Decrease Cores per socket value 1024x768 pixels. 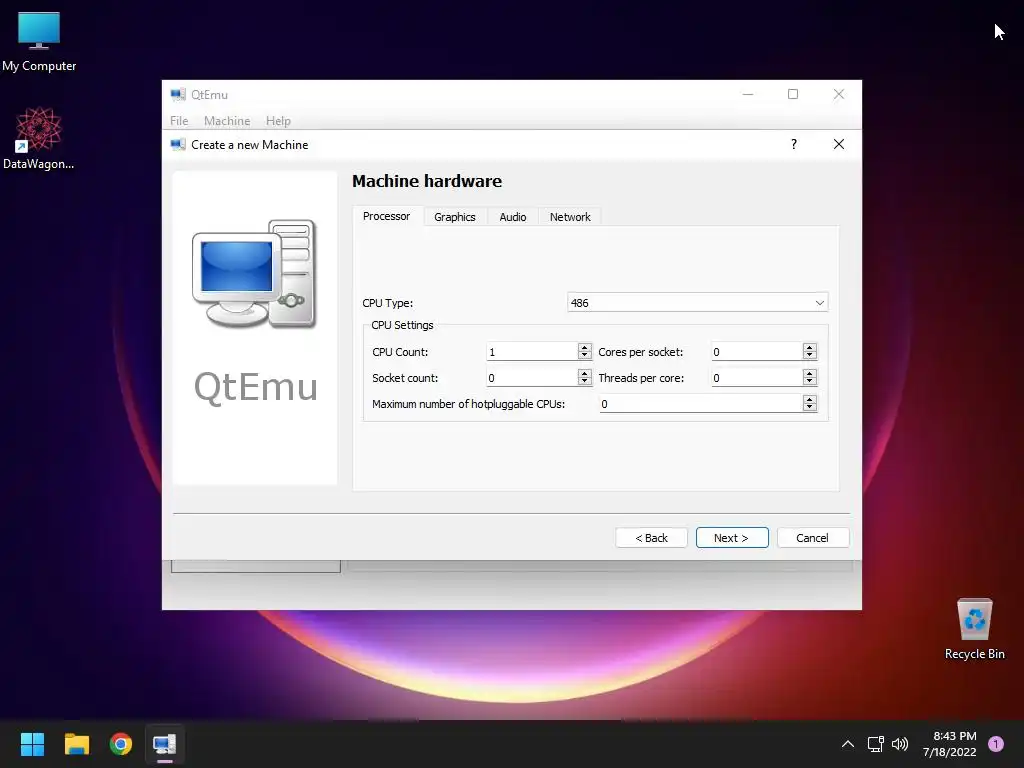pos(810,356)
